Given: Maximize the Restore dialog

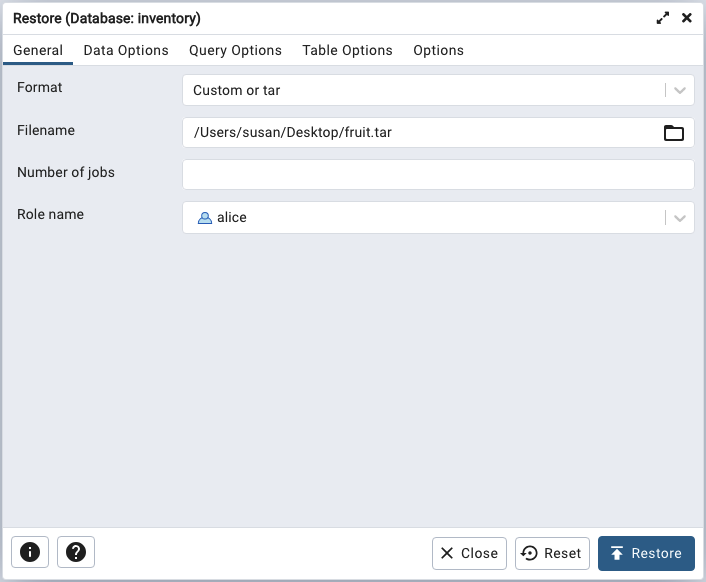Looking at the screenshot, I should pyautogui.click(x=662, y=18).
